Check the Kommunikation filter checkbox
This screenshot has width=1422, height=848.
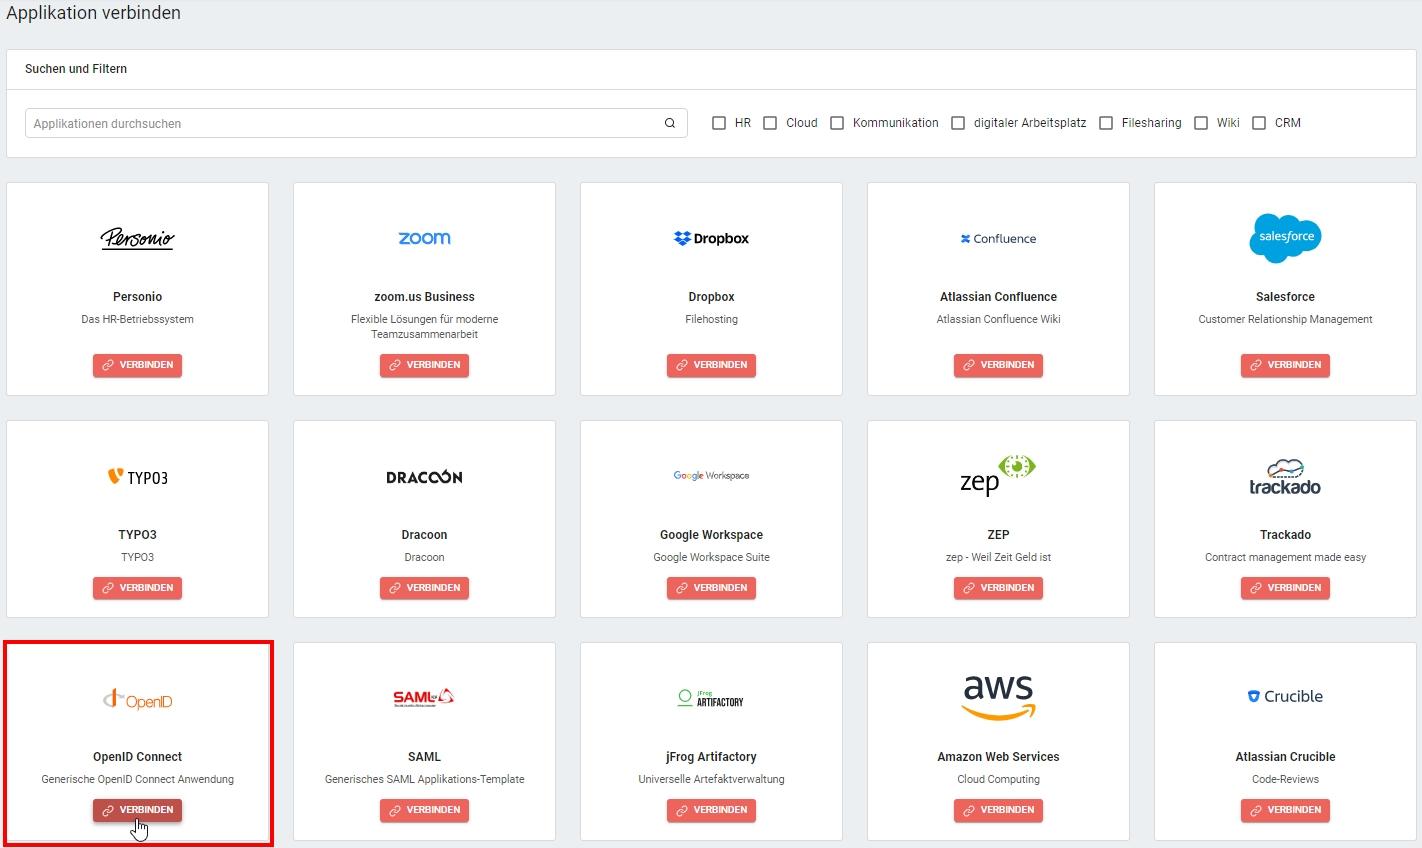click(x=837, y=123)
